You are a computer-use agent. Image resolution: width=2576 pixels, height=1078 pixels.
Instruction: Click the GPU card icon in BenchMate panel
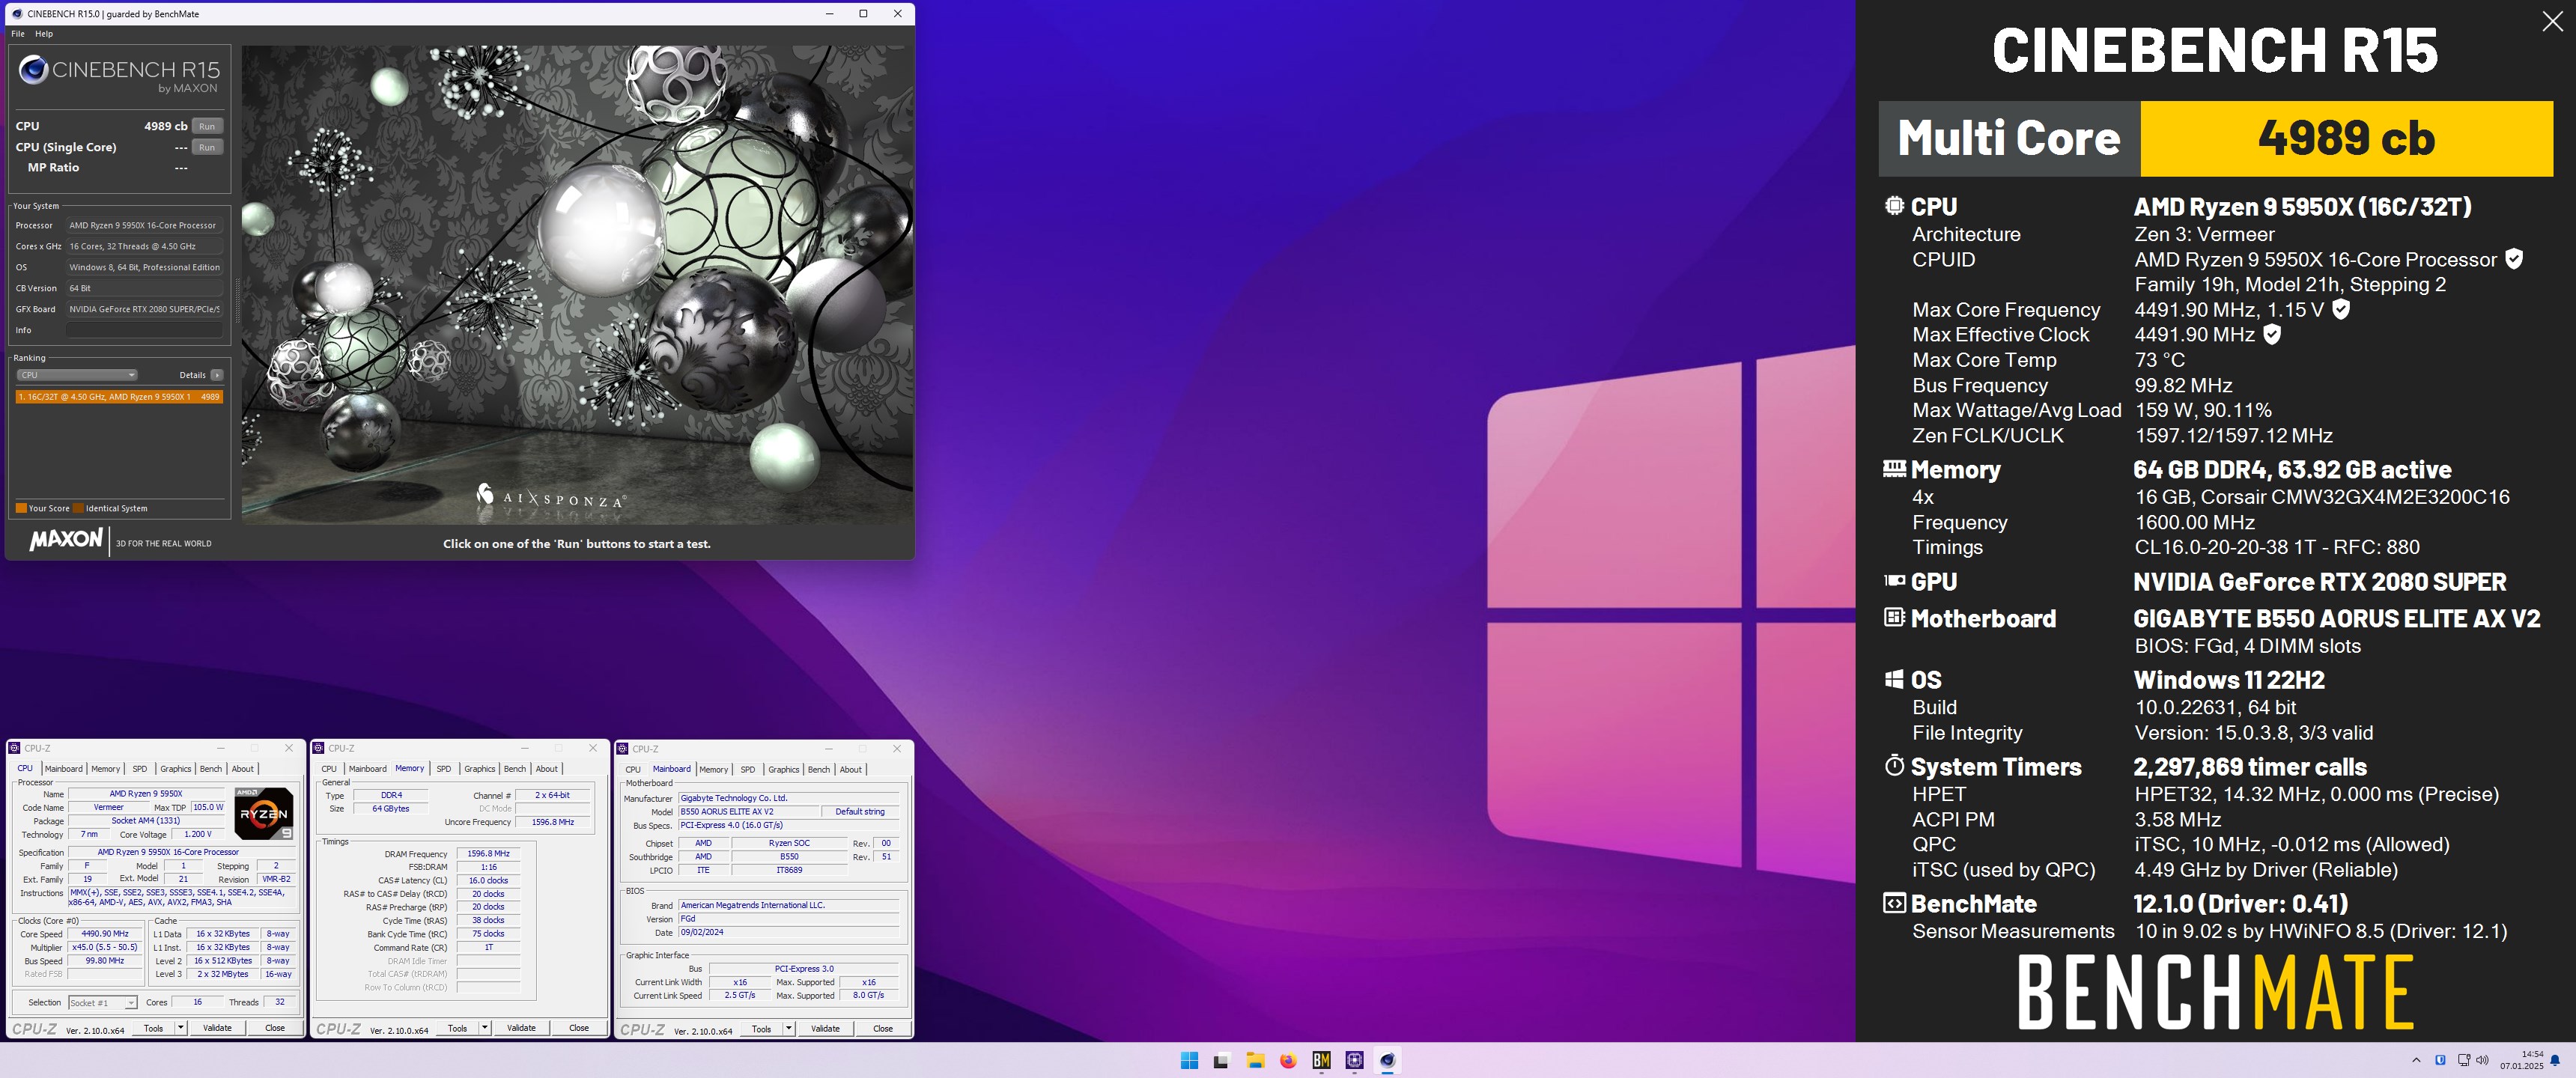pos(1894,580)
